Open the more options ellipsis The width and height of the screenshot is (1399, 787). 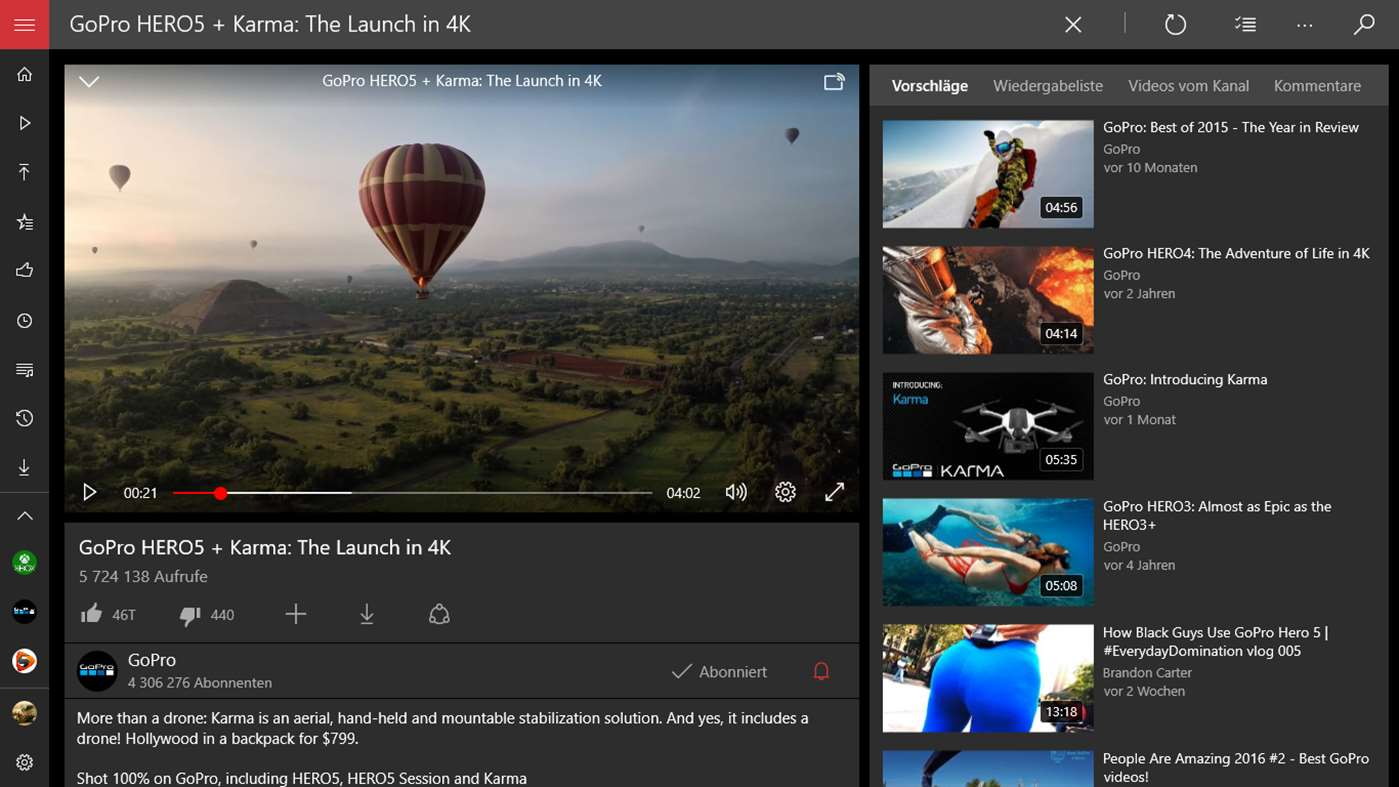pos(1304,24)
